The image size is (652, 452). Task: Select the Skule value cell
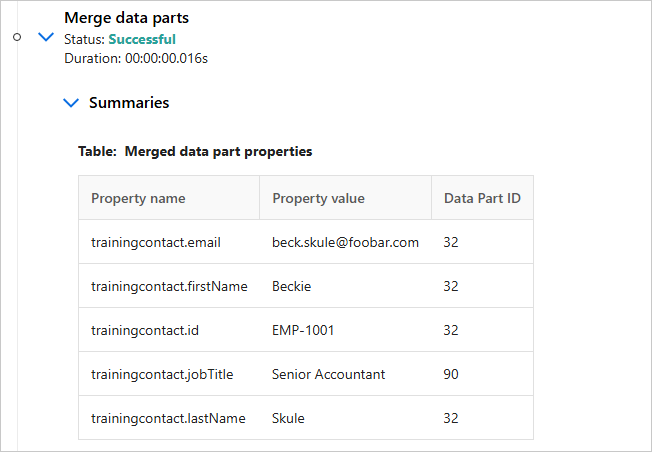(346, 418)
